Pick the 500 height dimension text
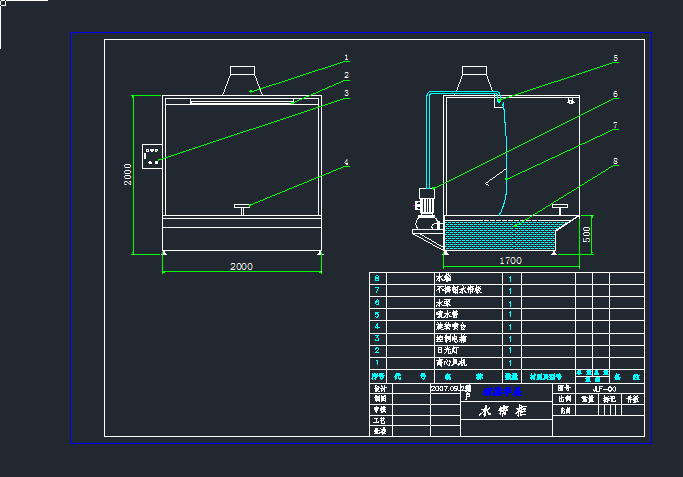The image size is (683, 477). [587, 235]
